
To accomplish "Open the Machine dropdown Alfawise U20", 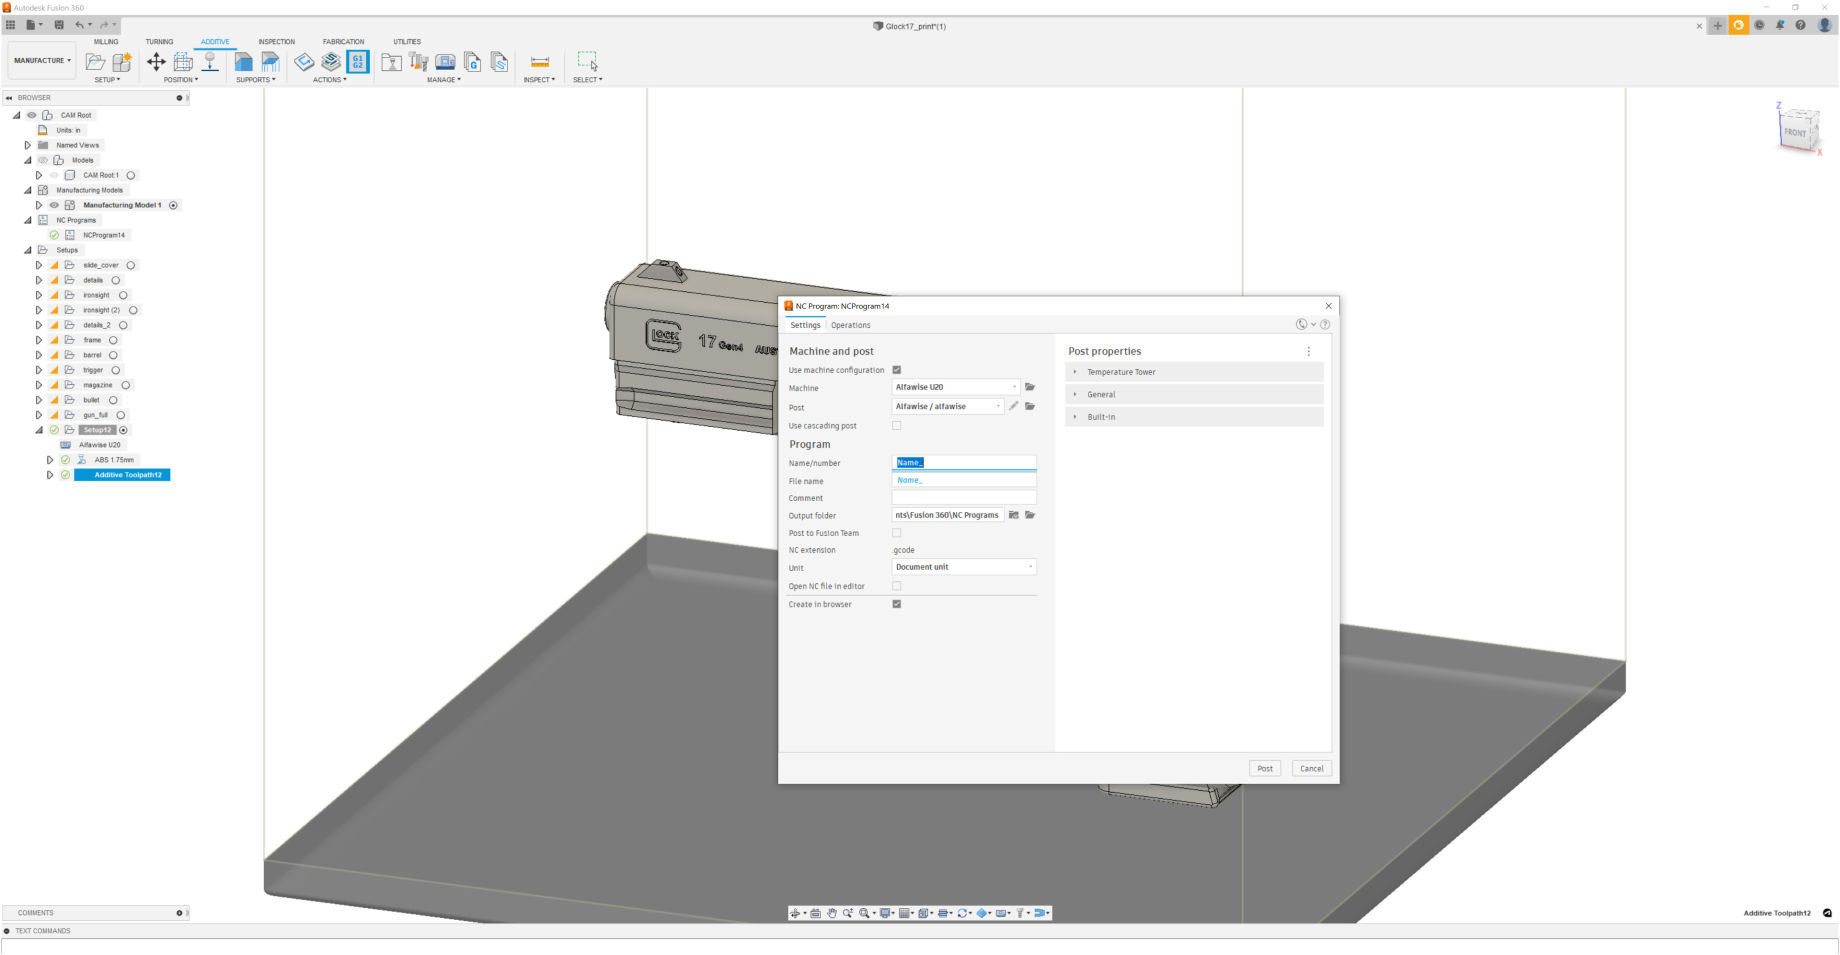I will pos(956,387).
